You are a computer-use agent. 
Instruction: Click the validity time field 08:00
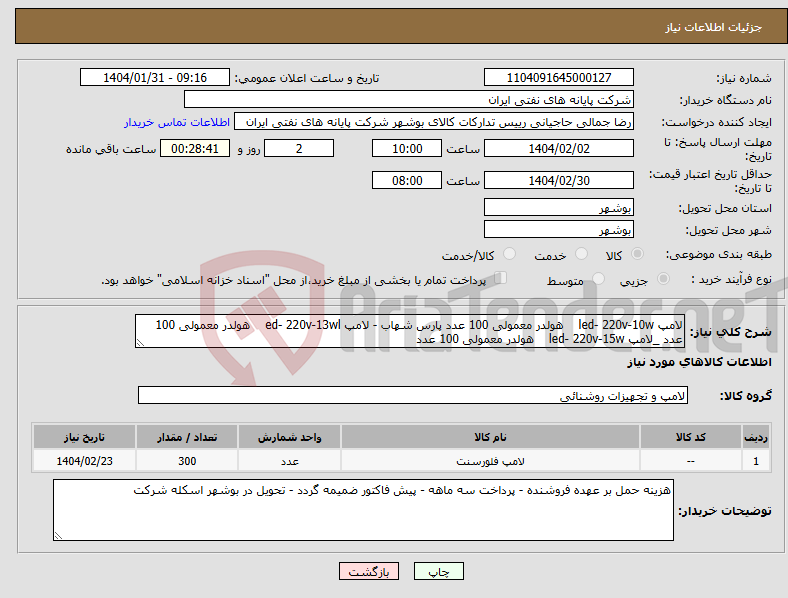tap(407, 180)
